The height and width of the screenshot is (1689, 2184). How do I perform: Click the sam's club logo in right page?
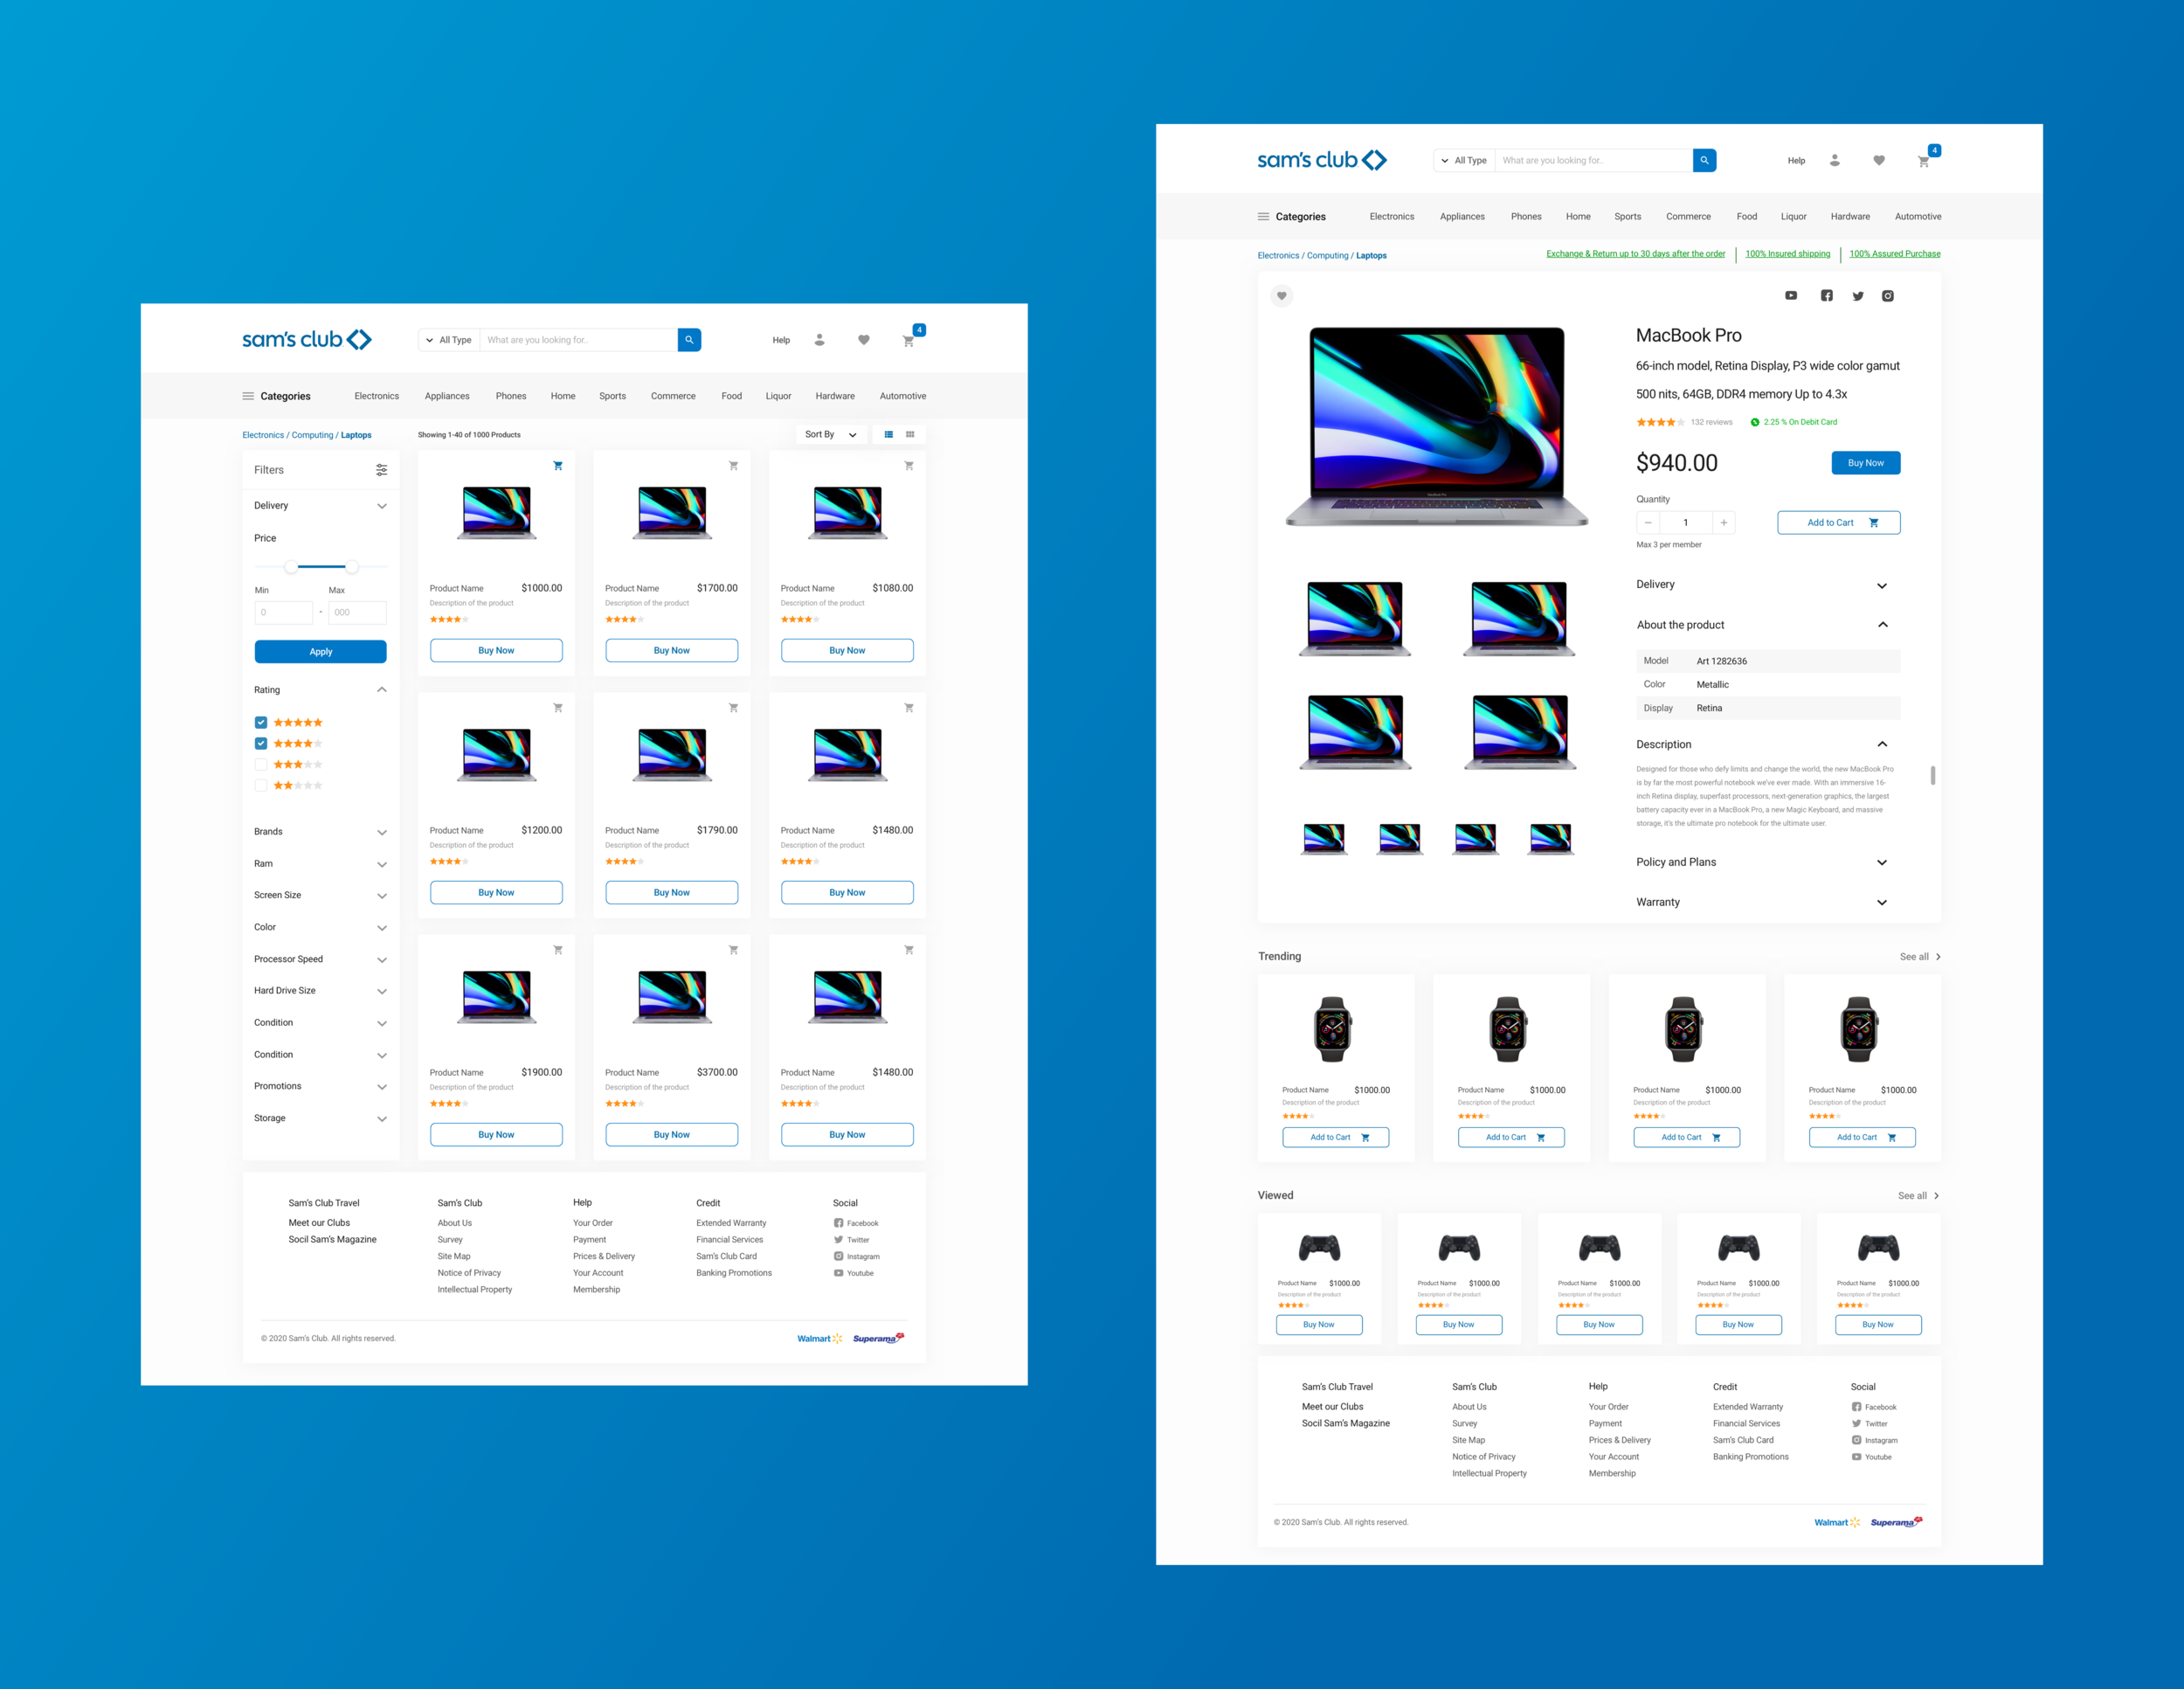pyautogui.click(x=1321, y=160)
